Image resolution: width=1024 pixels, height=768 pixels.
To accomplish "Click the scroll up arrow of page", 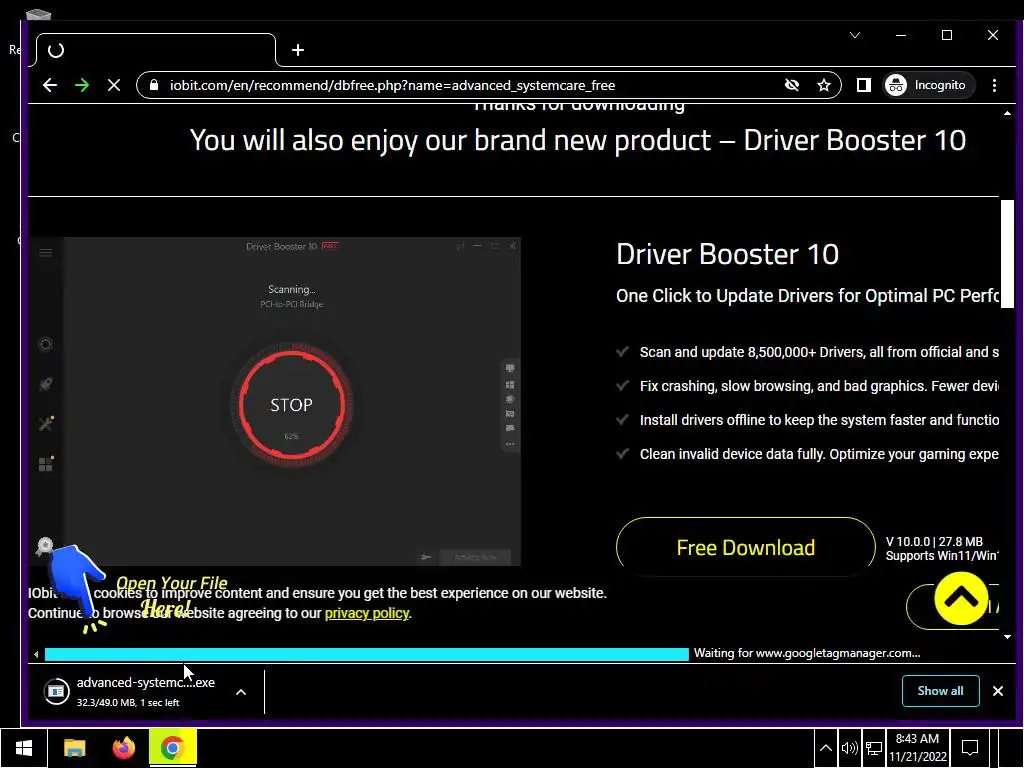I will click(x=1007, y=113).
